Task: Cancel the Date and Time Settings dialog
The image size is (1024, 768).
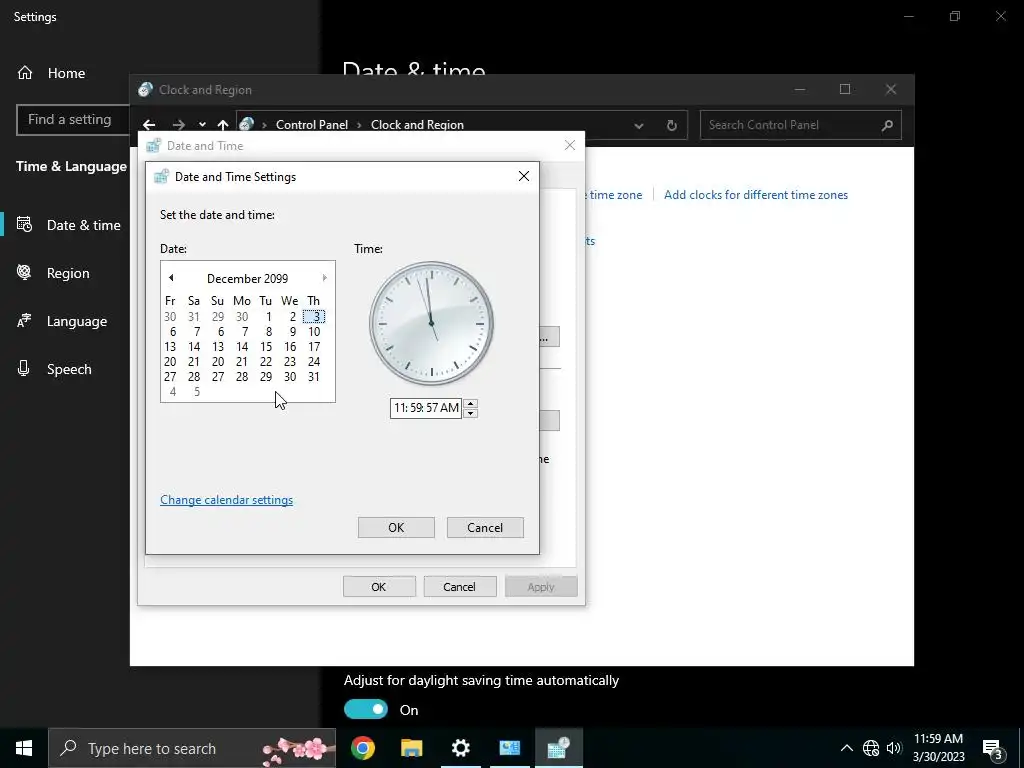Action: (485, 528)
